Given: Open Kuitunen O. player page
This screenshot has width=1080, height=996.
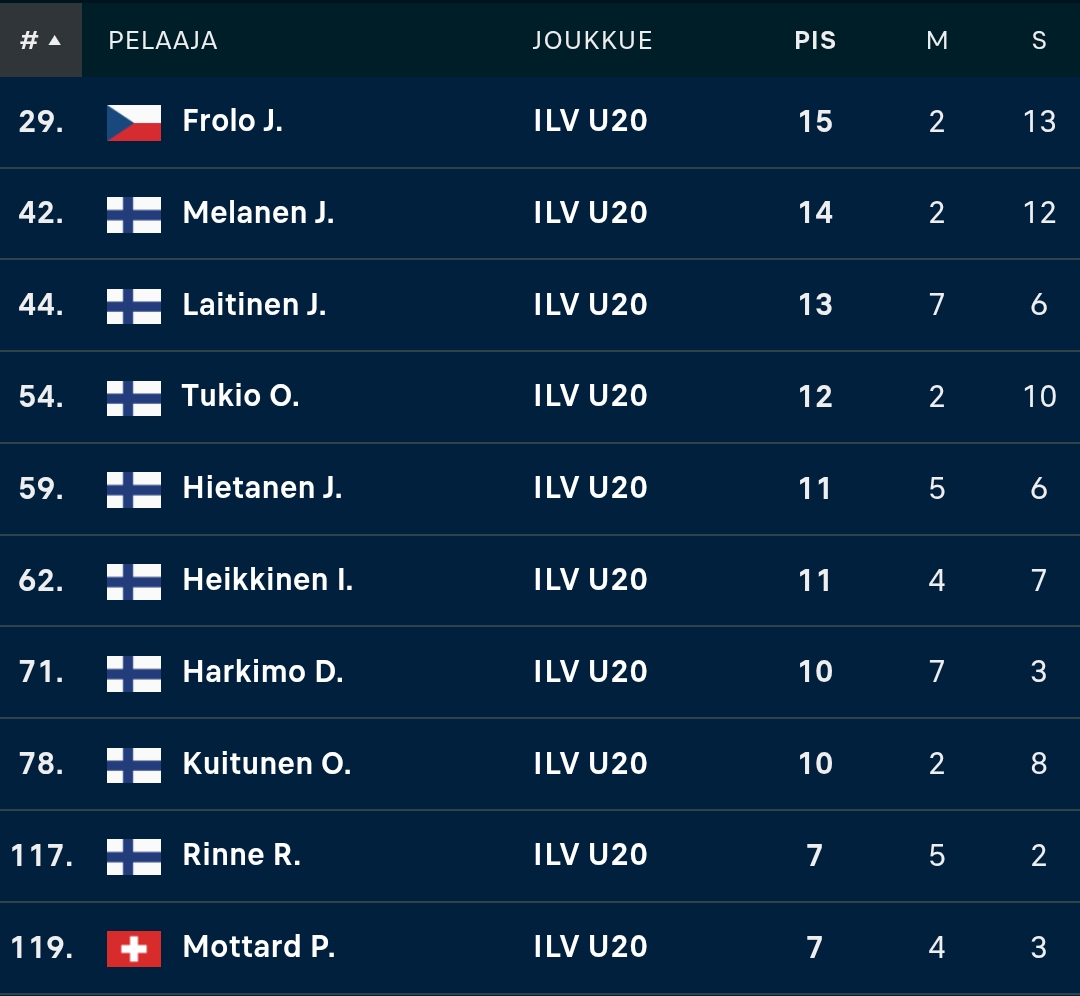Looking at the screenshot, I should pyautogui.click(x=266, y=764).
